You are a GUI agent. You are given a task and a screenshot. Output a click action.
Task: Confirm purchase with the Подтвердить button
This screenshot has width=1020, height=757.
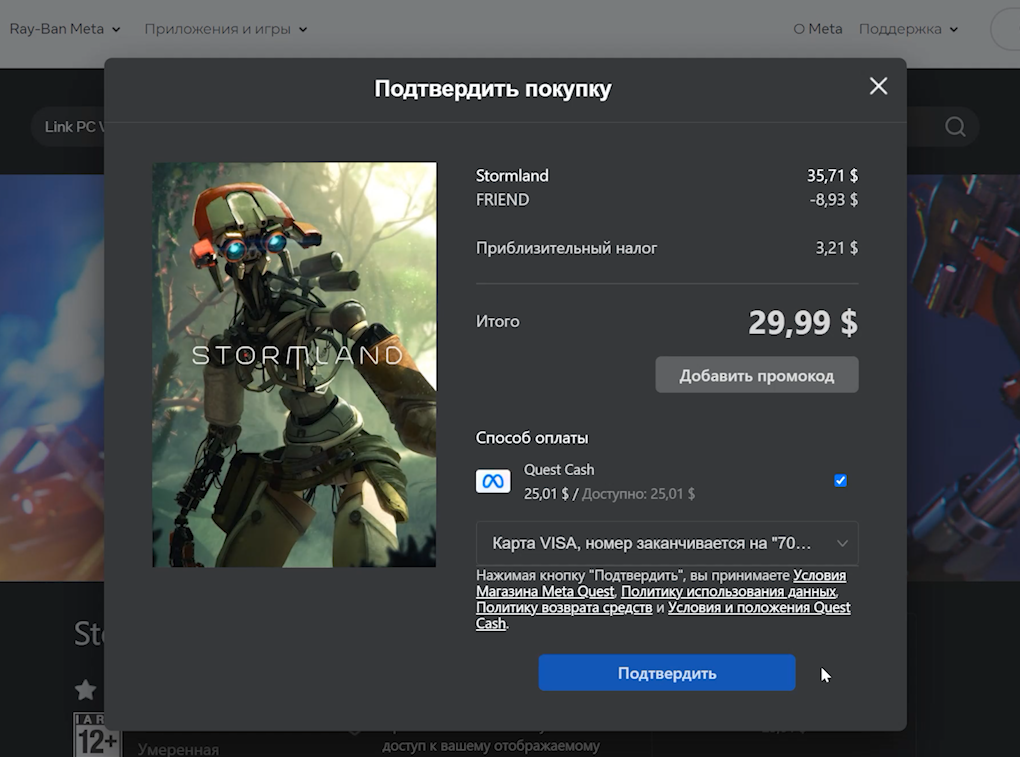coord(667,673)
